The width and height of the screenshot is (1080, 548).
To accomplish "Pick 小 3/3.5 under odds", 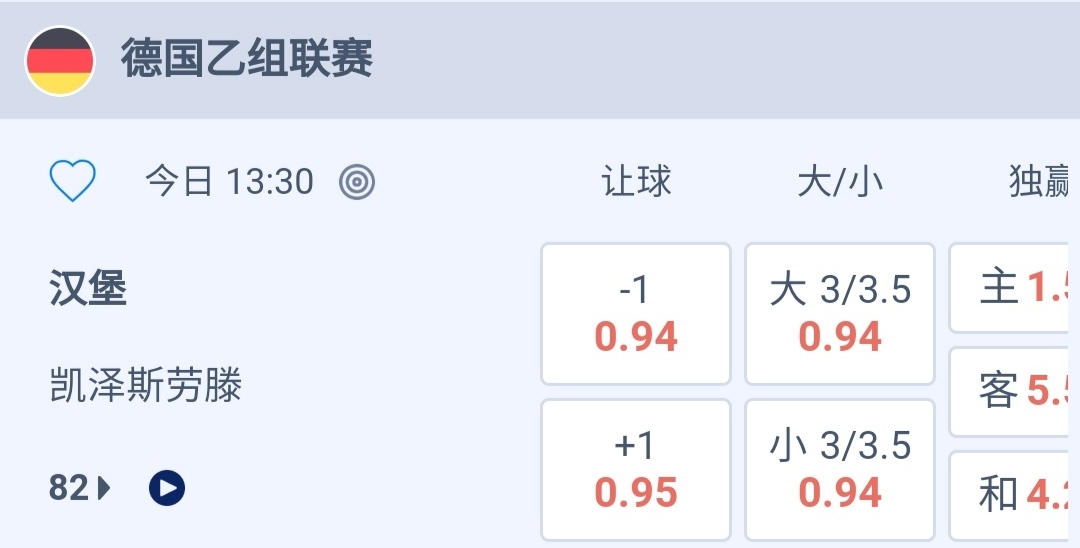I will coord(840,470).
